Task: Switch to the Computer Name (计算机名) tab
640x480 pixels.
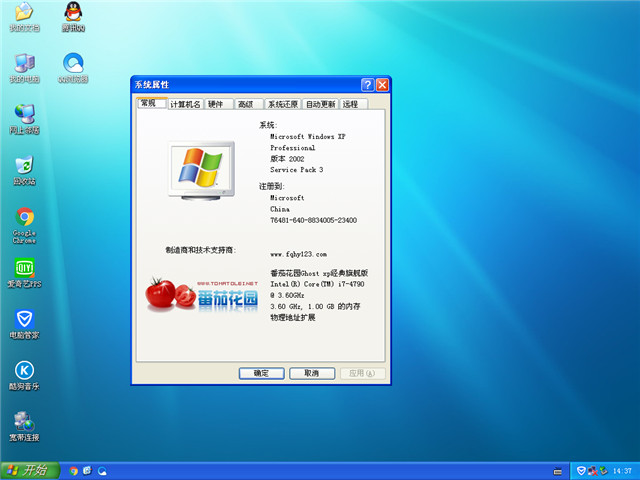Action: click(x=185, y=104)
